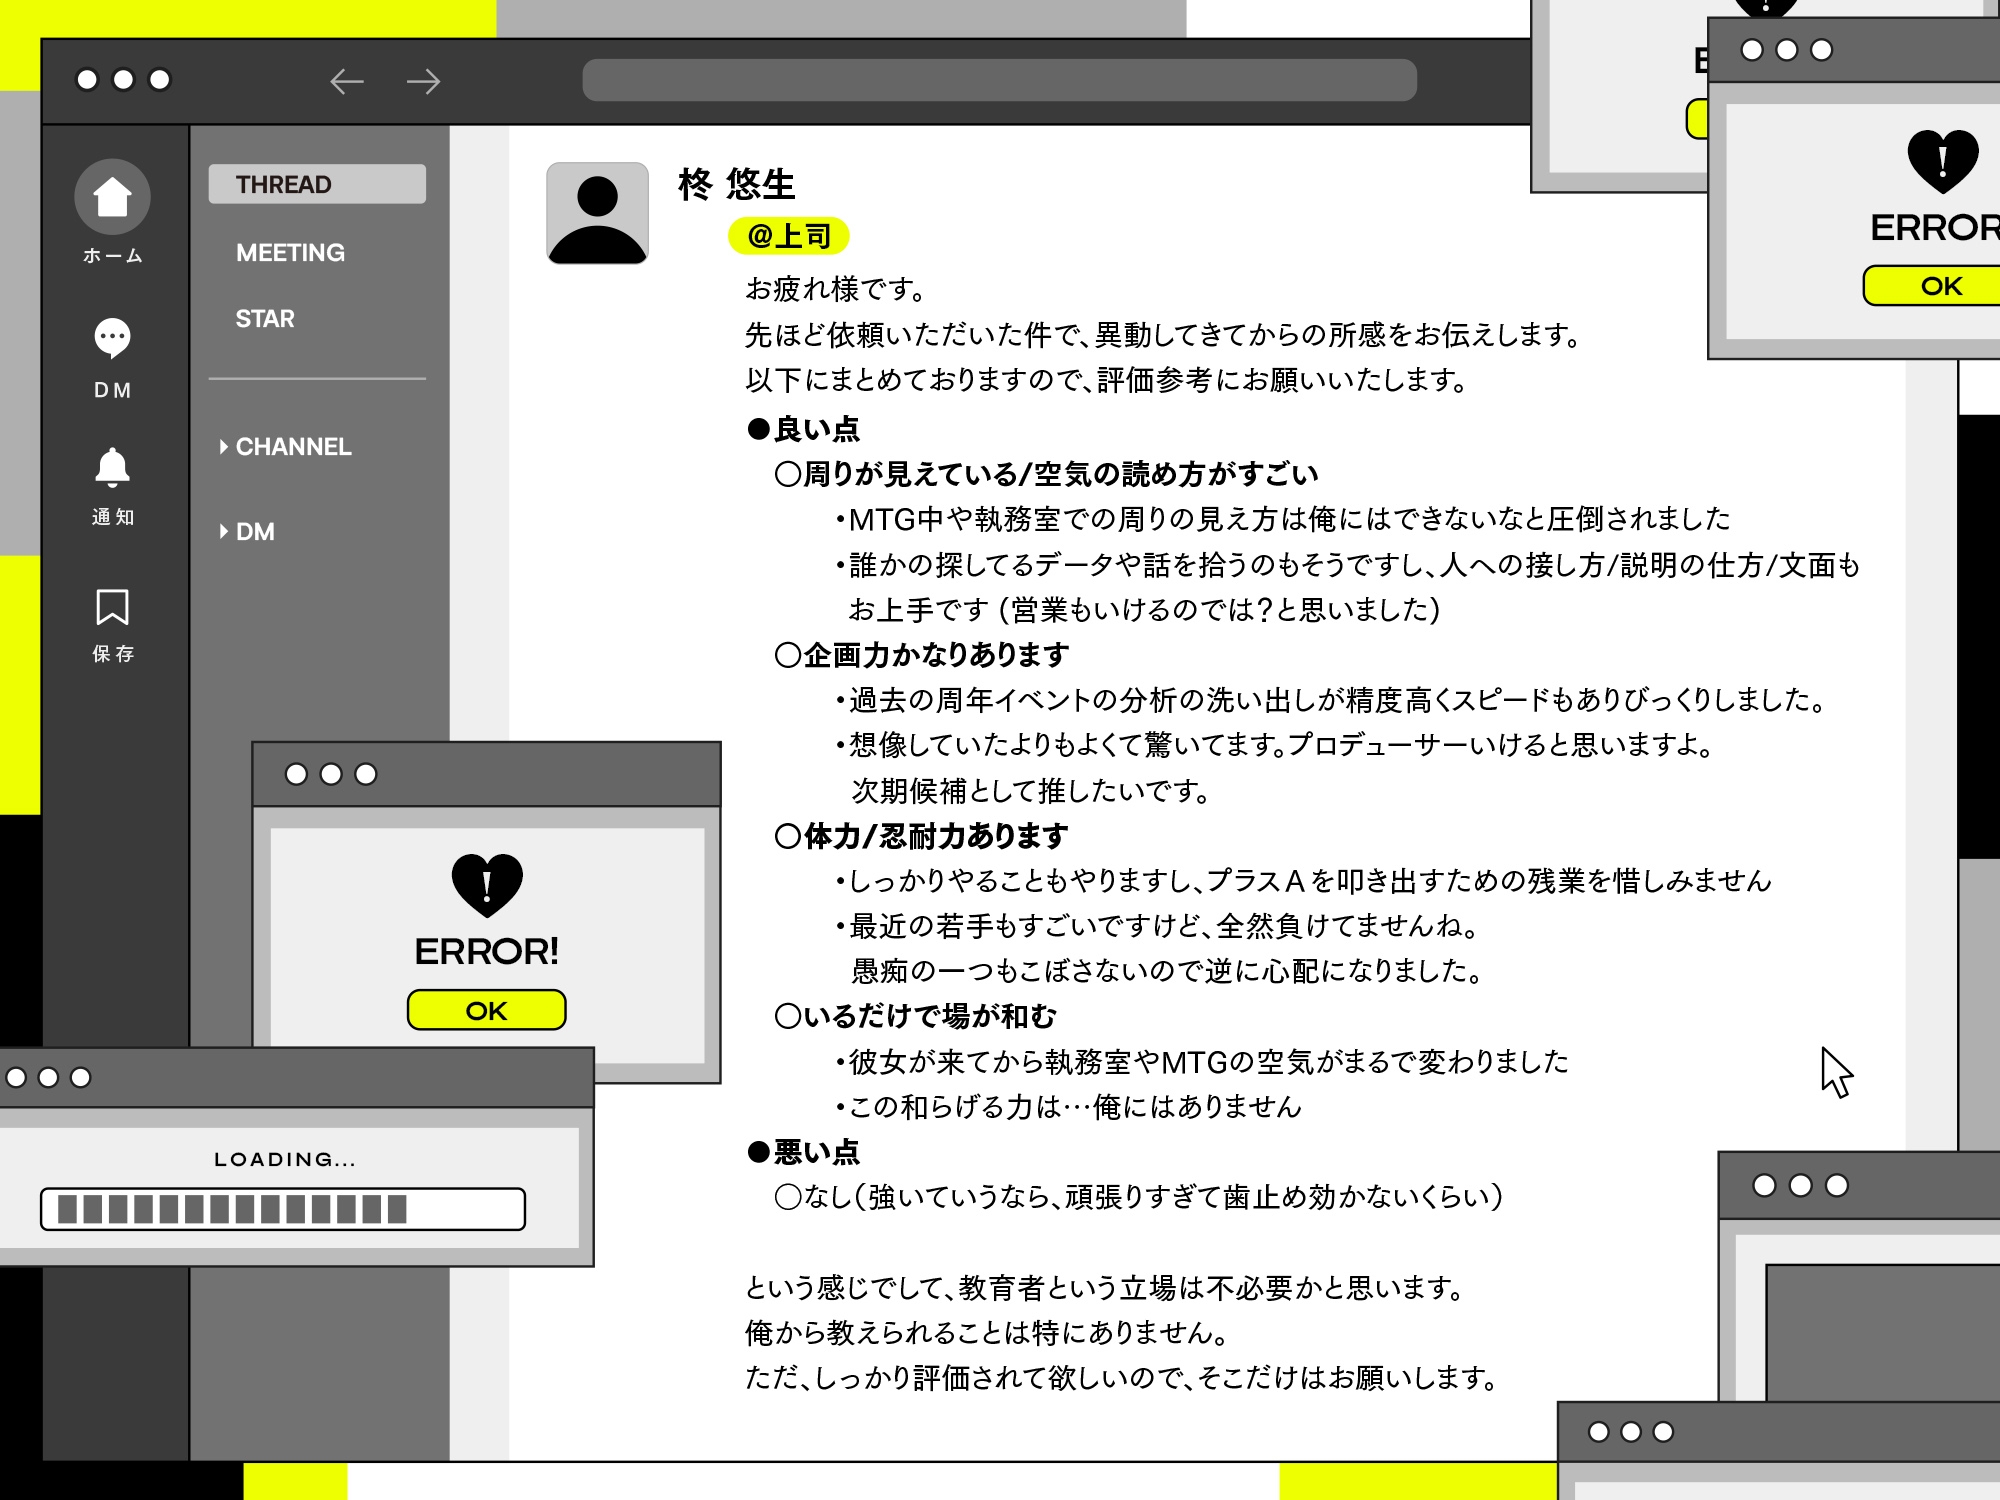This screenshot has width=2000, height=1500.
Task: Open the MEETING section
Action: pyautogui.click(x=289, y=253)
